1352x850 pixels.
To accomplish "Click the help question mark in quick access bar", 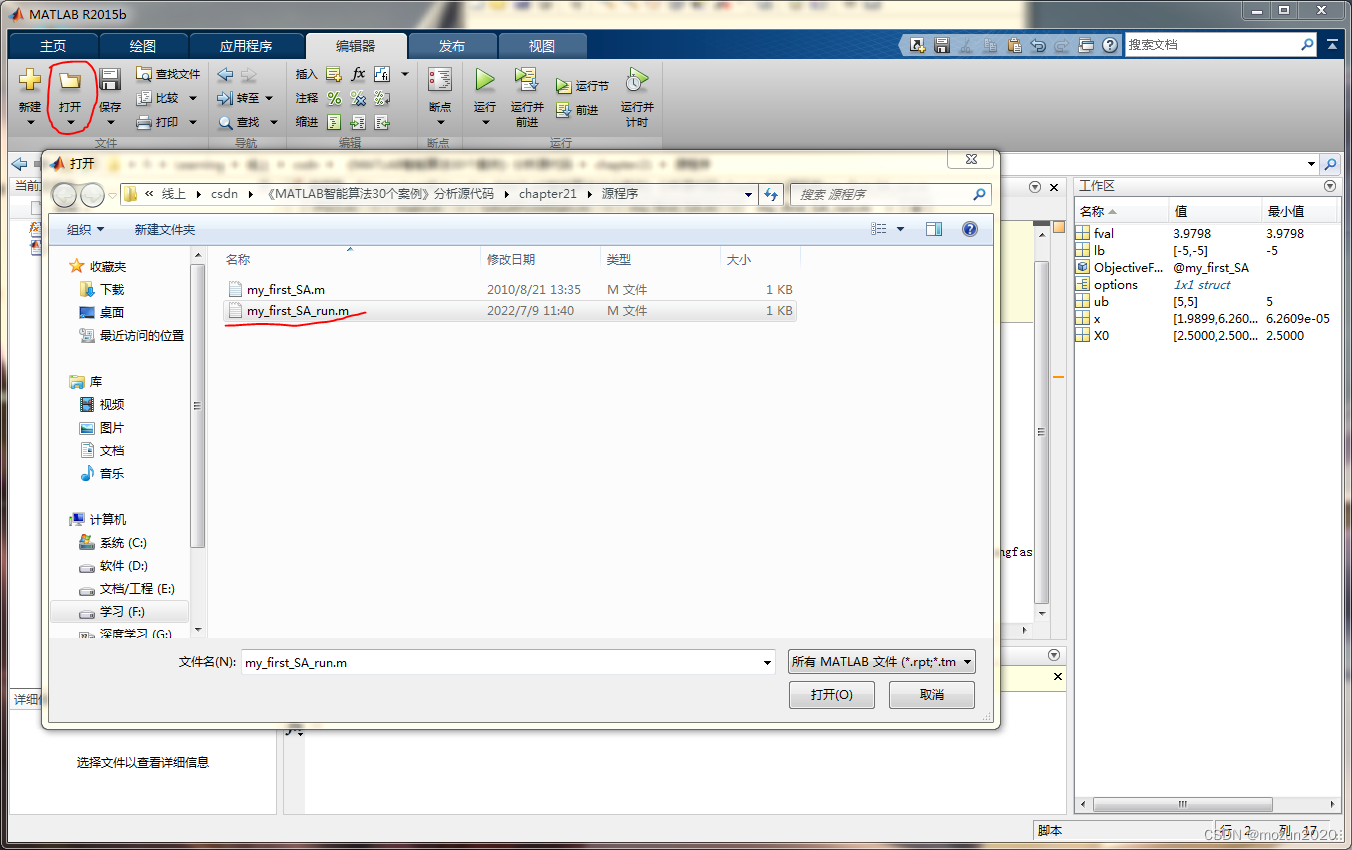I will click(x=1110, y=45).
